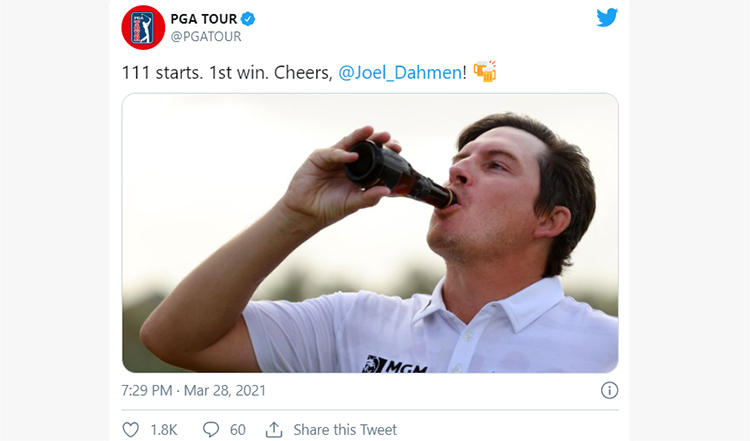Image resolution: width=750 pixels, height=441 pixels.
Task: Open the PGA TOUR display name
Action: tap(204, 19)
